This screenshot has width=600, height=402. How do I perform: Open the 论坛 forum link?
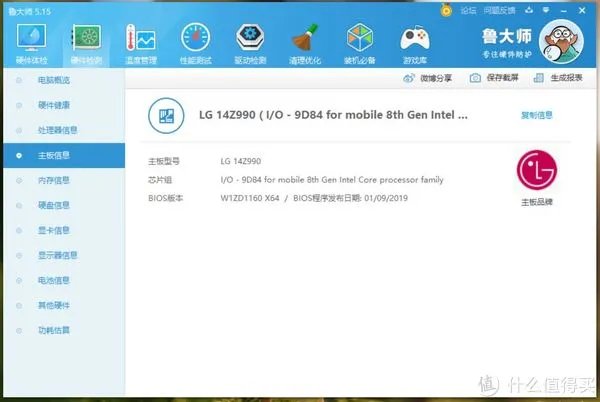468,11
